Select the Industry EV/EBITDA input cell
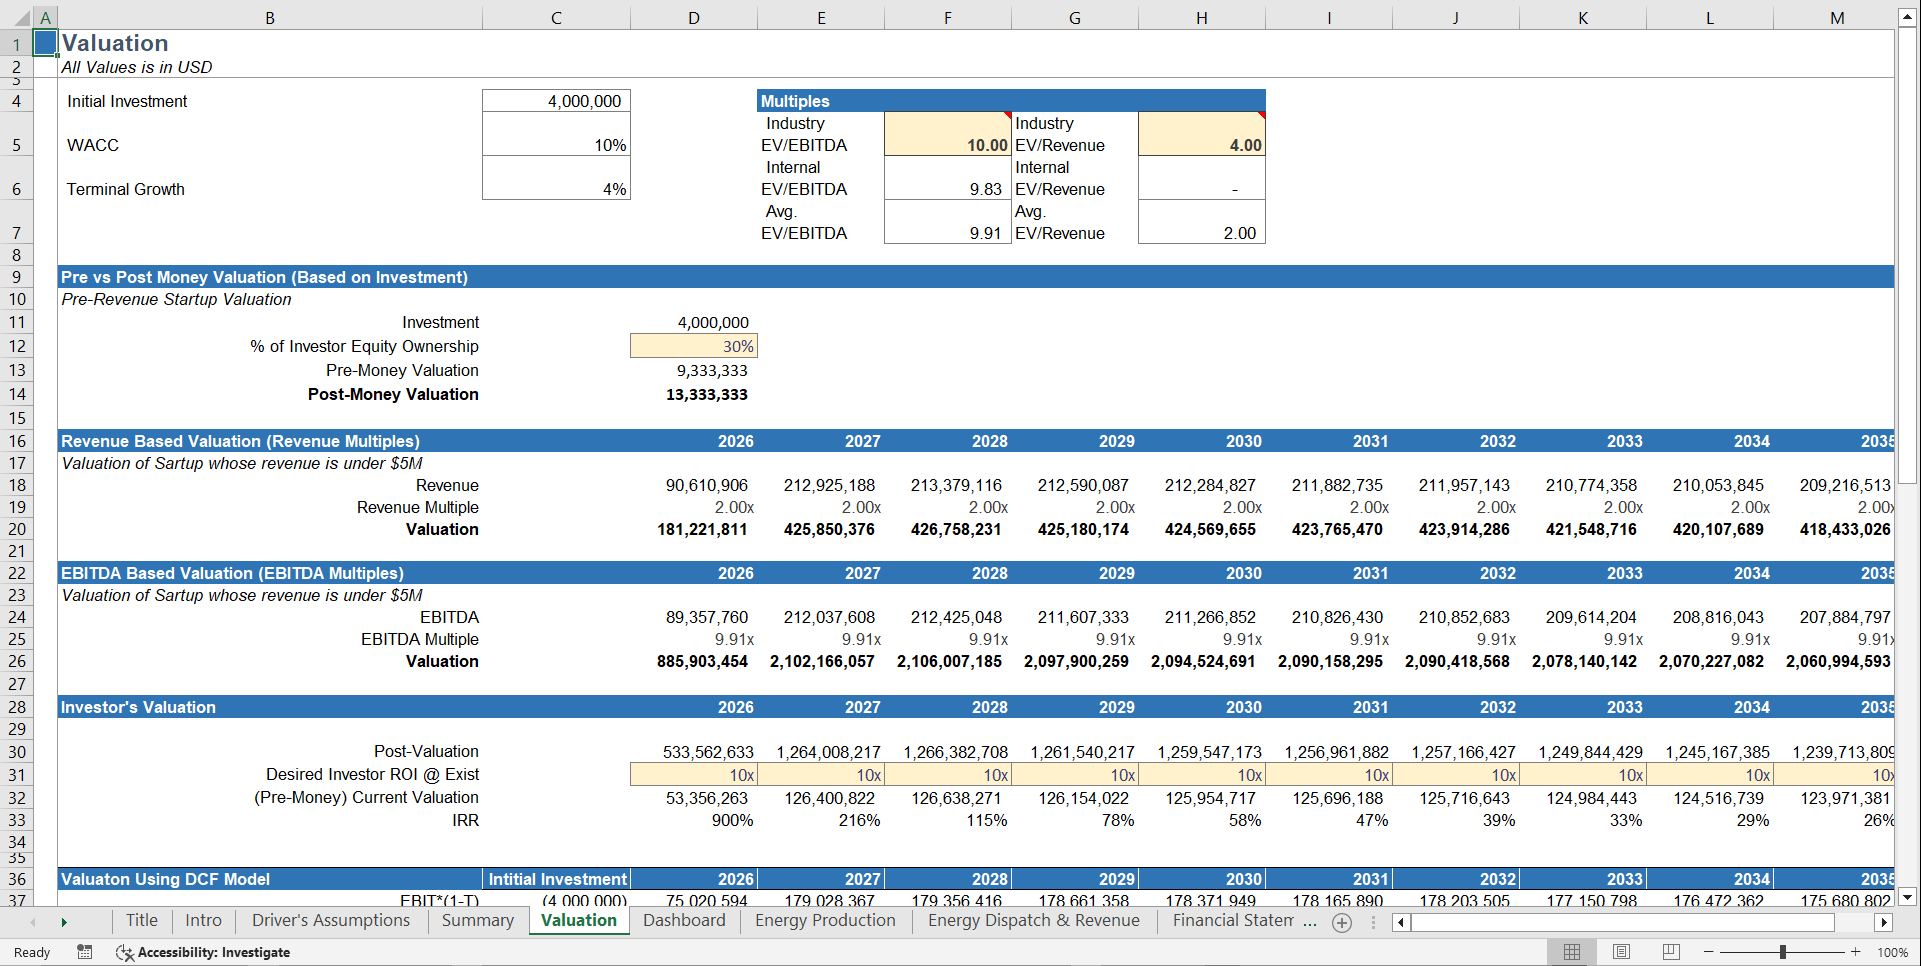 coord(946,133)
